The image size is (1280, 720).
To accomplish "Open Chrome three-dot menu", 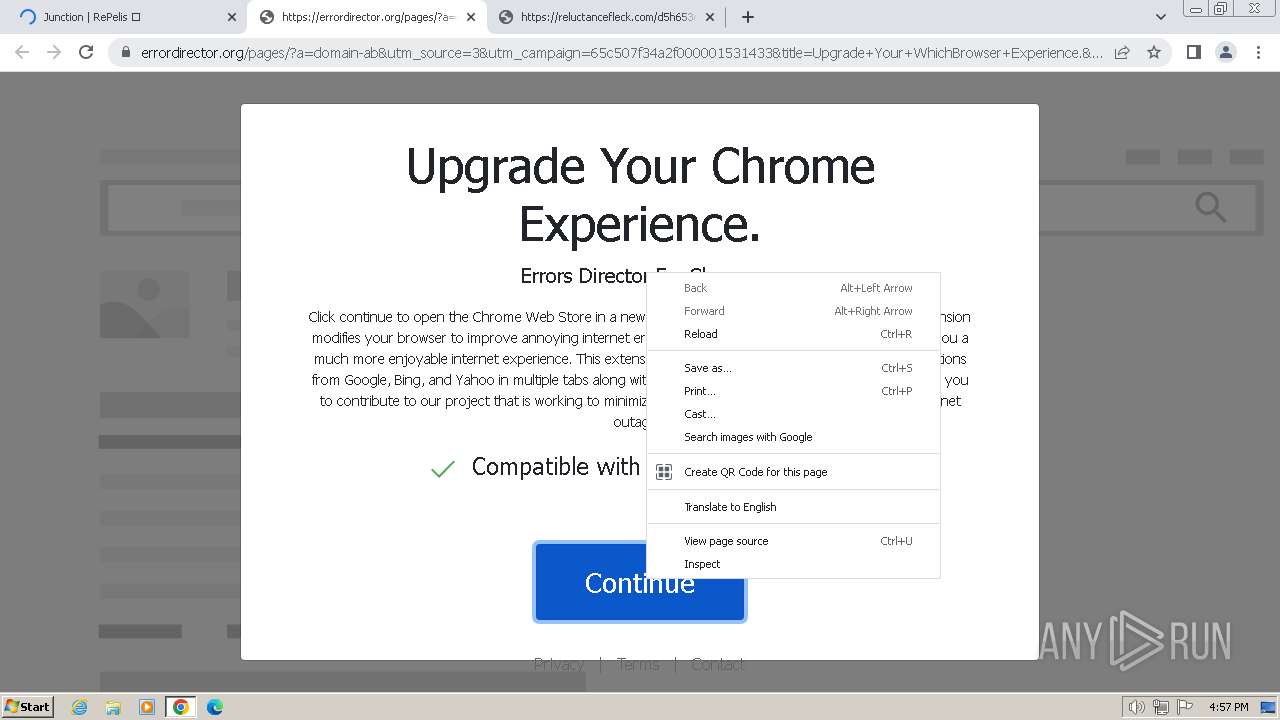I will click(x=1258, y=52).
